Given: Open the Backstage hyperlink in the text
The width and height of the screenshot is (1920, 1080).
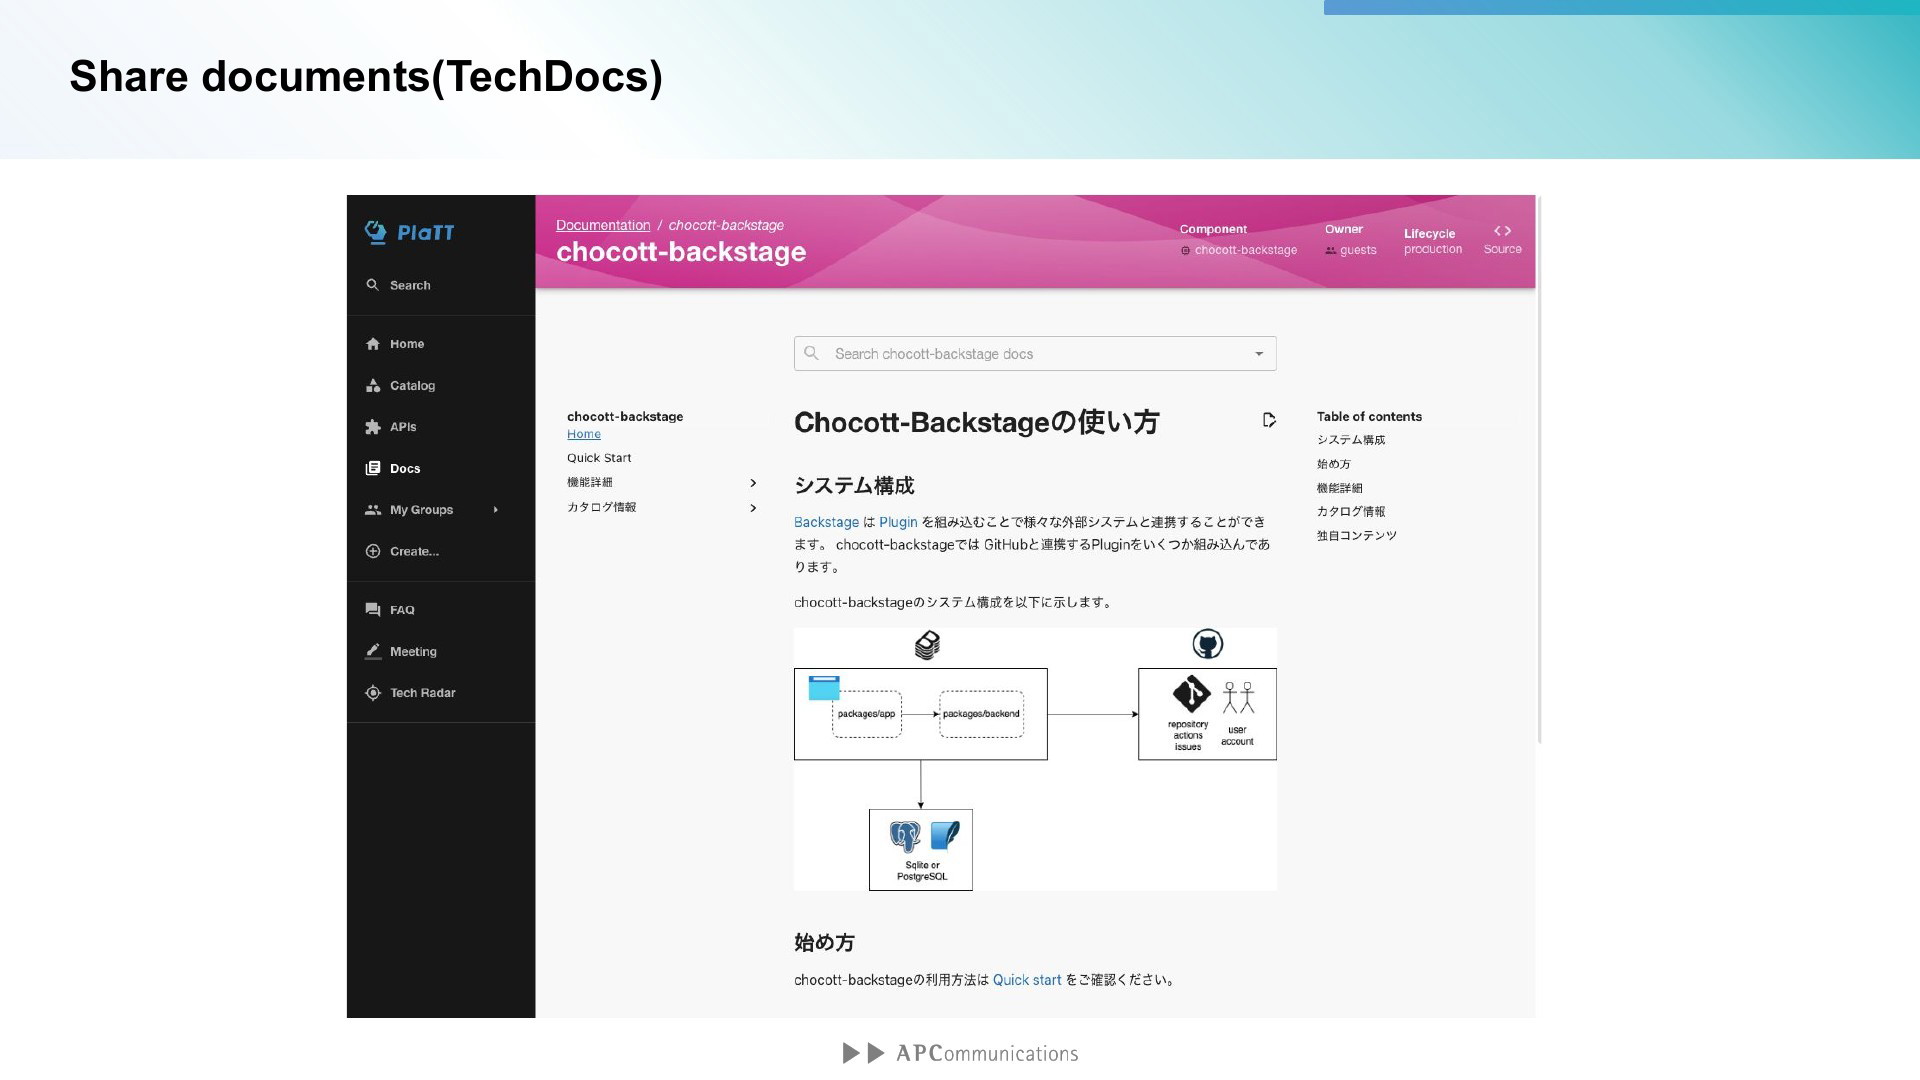Looking at the screenshot, I should (x=826, y=522).
